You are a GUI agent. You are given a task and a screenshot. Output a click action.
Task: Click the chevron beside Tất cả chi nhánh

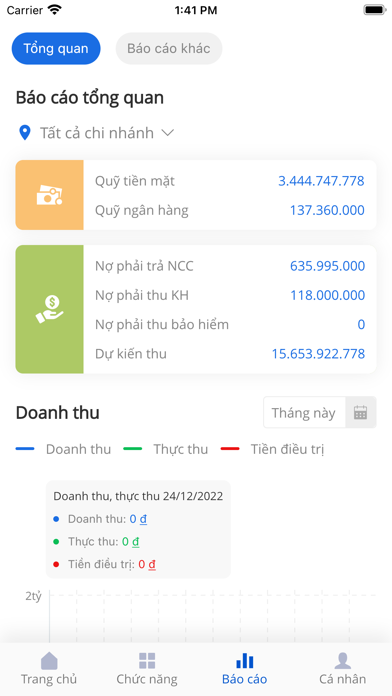[x=167, y=133]
